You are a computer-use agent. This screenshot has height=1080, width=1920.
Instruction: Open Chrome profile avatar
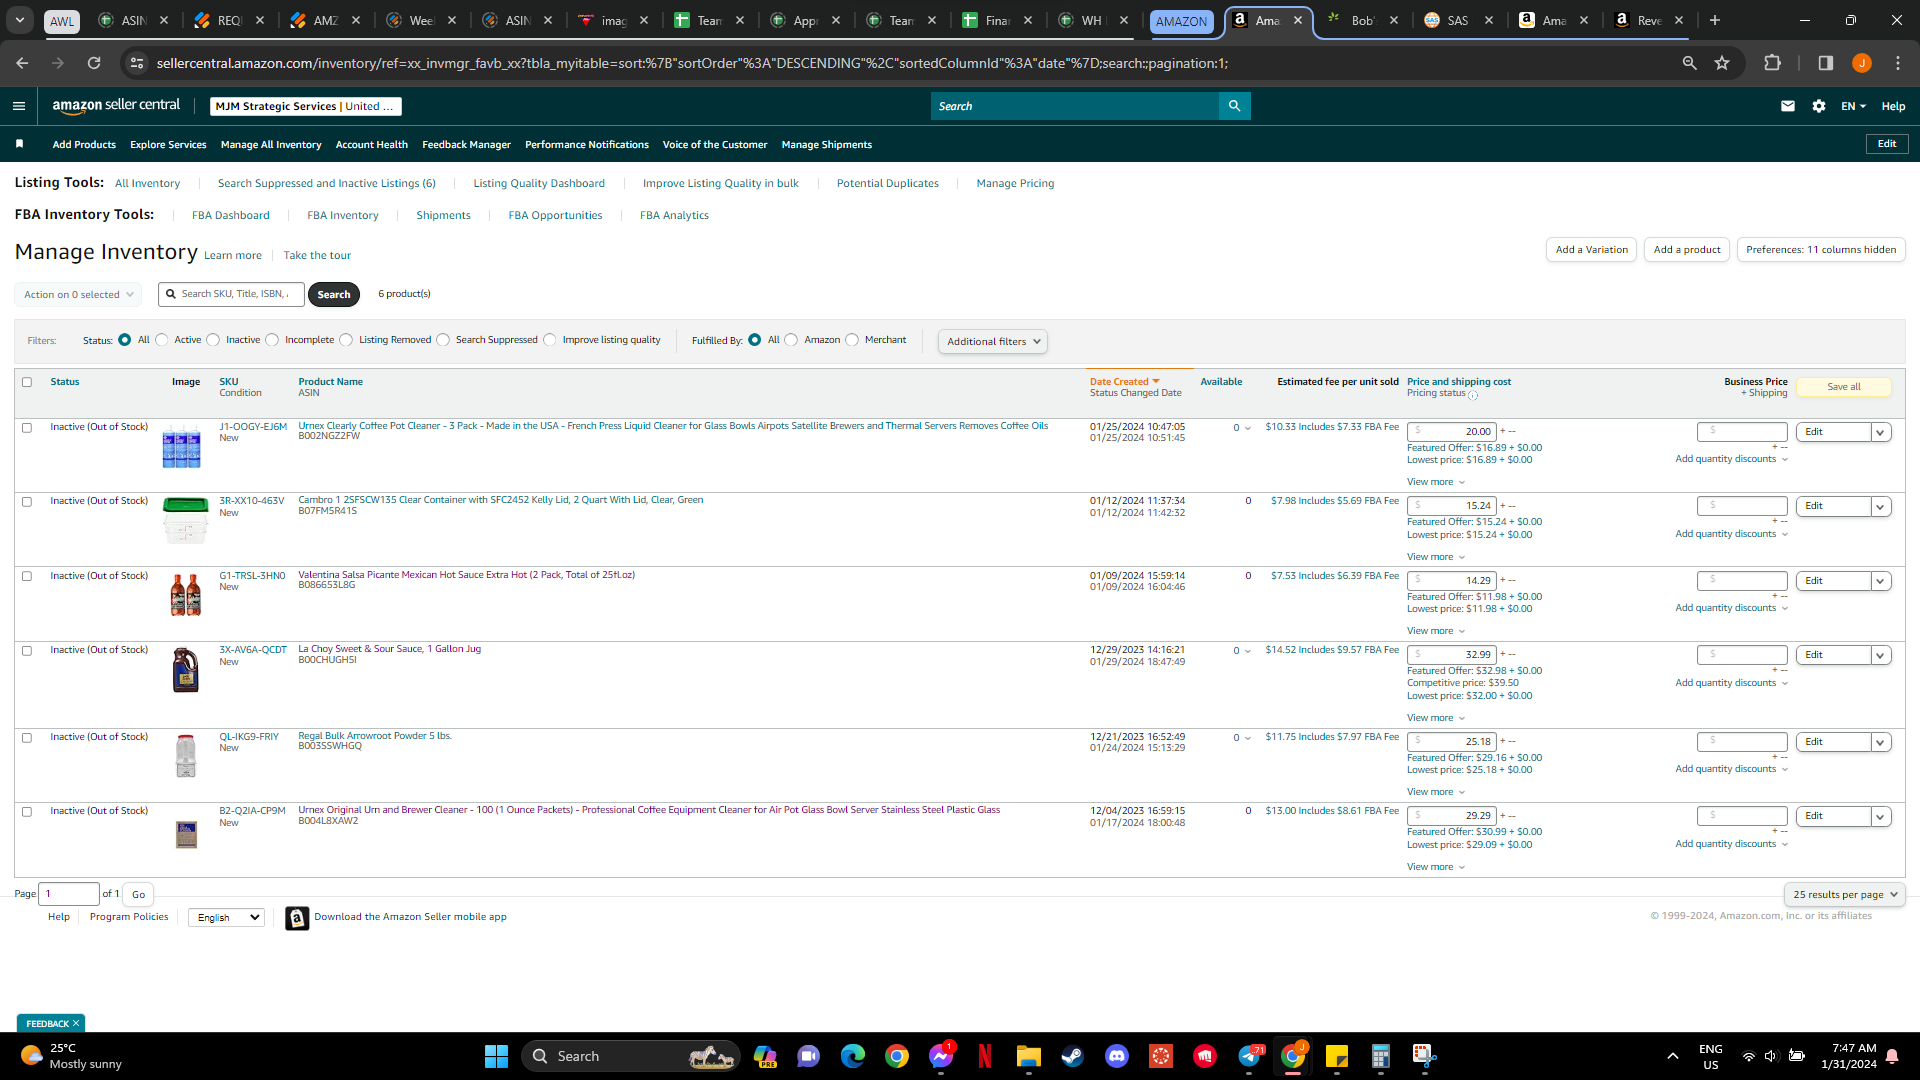coord(1861,63)
